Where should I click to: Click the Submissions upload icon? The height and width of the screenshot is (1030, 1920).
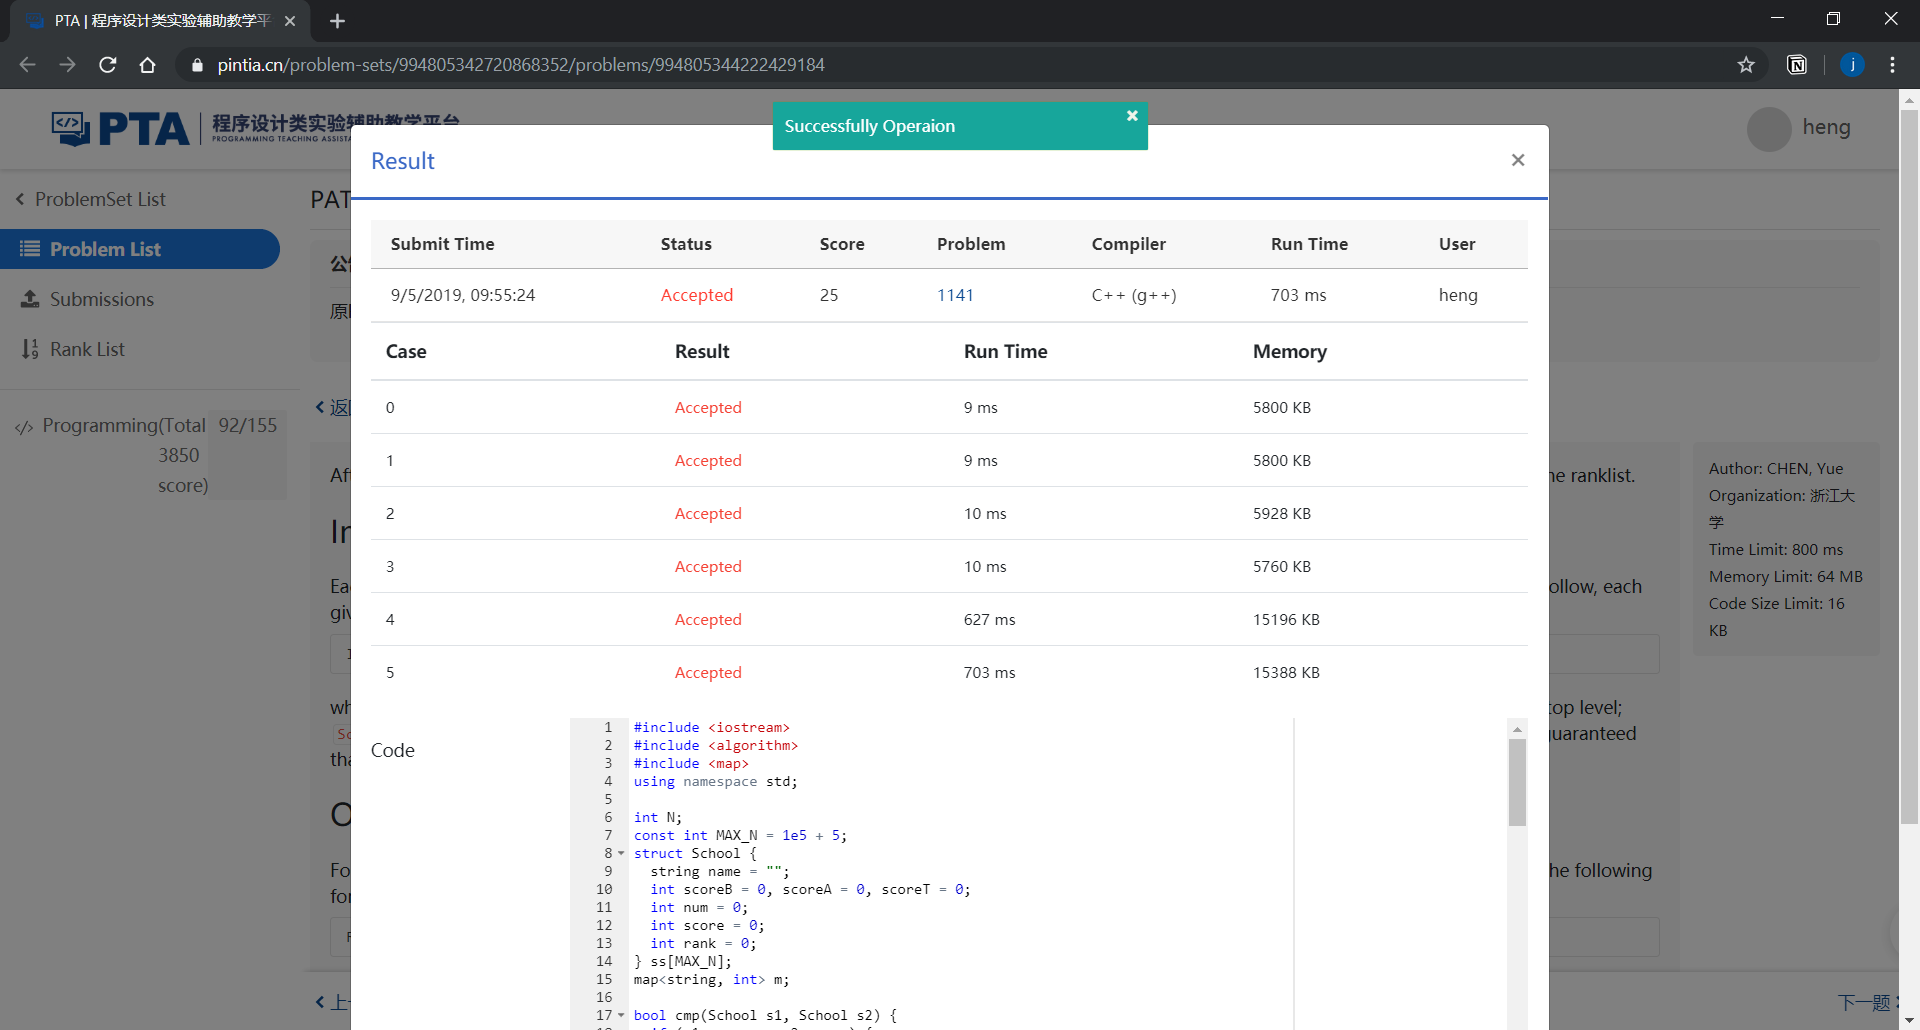click(30, 299)
